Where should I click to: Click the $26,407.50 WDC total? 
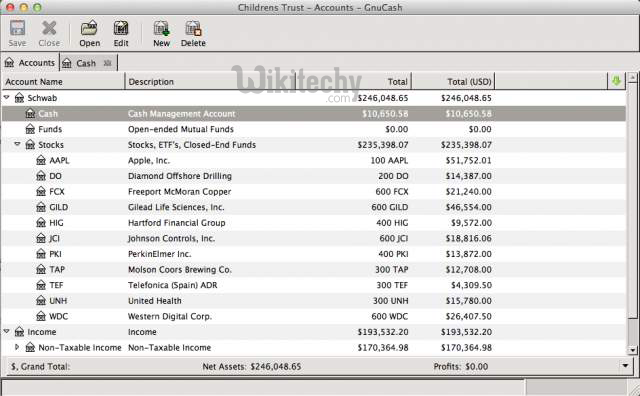[x=469, y=316]
